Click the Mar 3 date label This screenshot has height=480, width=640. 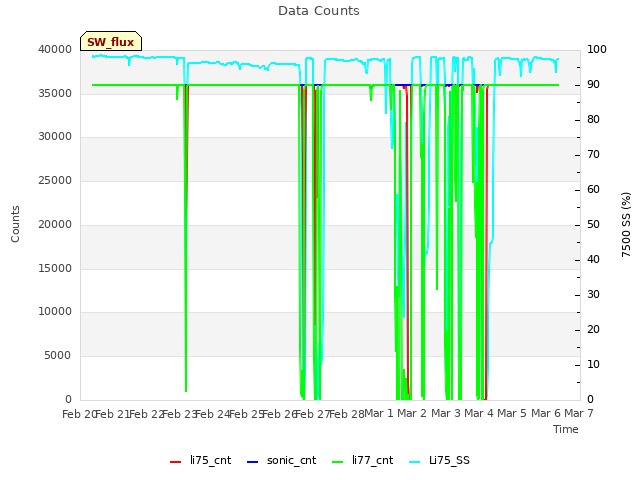(x=446, y=414)
